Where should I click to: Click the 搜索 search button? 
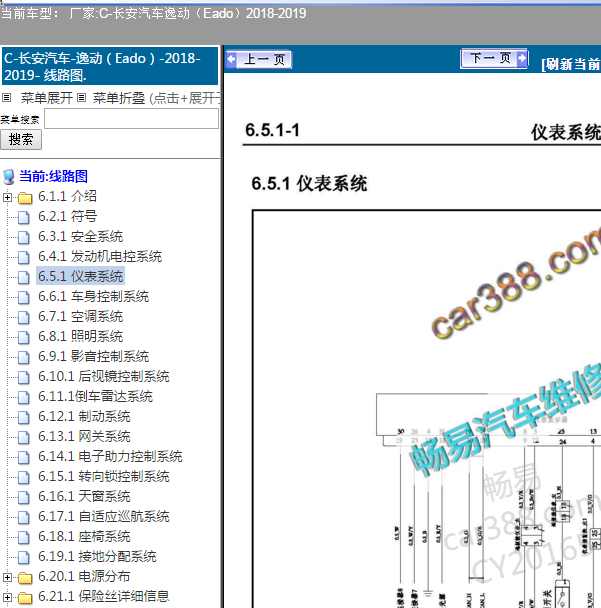click(21, 140)
